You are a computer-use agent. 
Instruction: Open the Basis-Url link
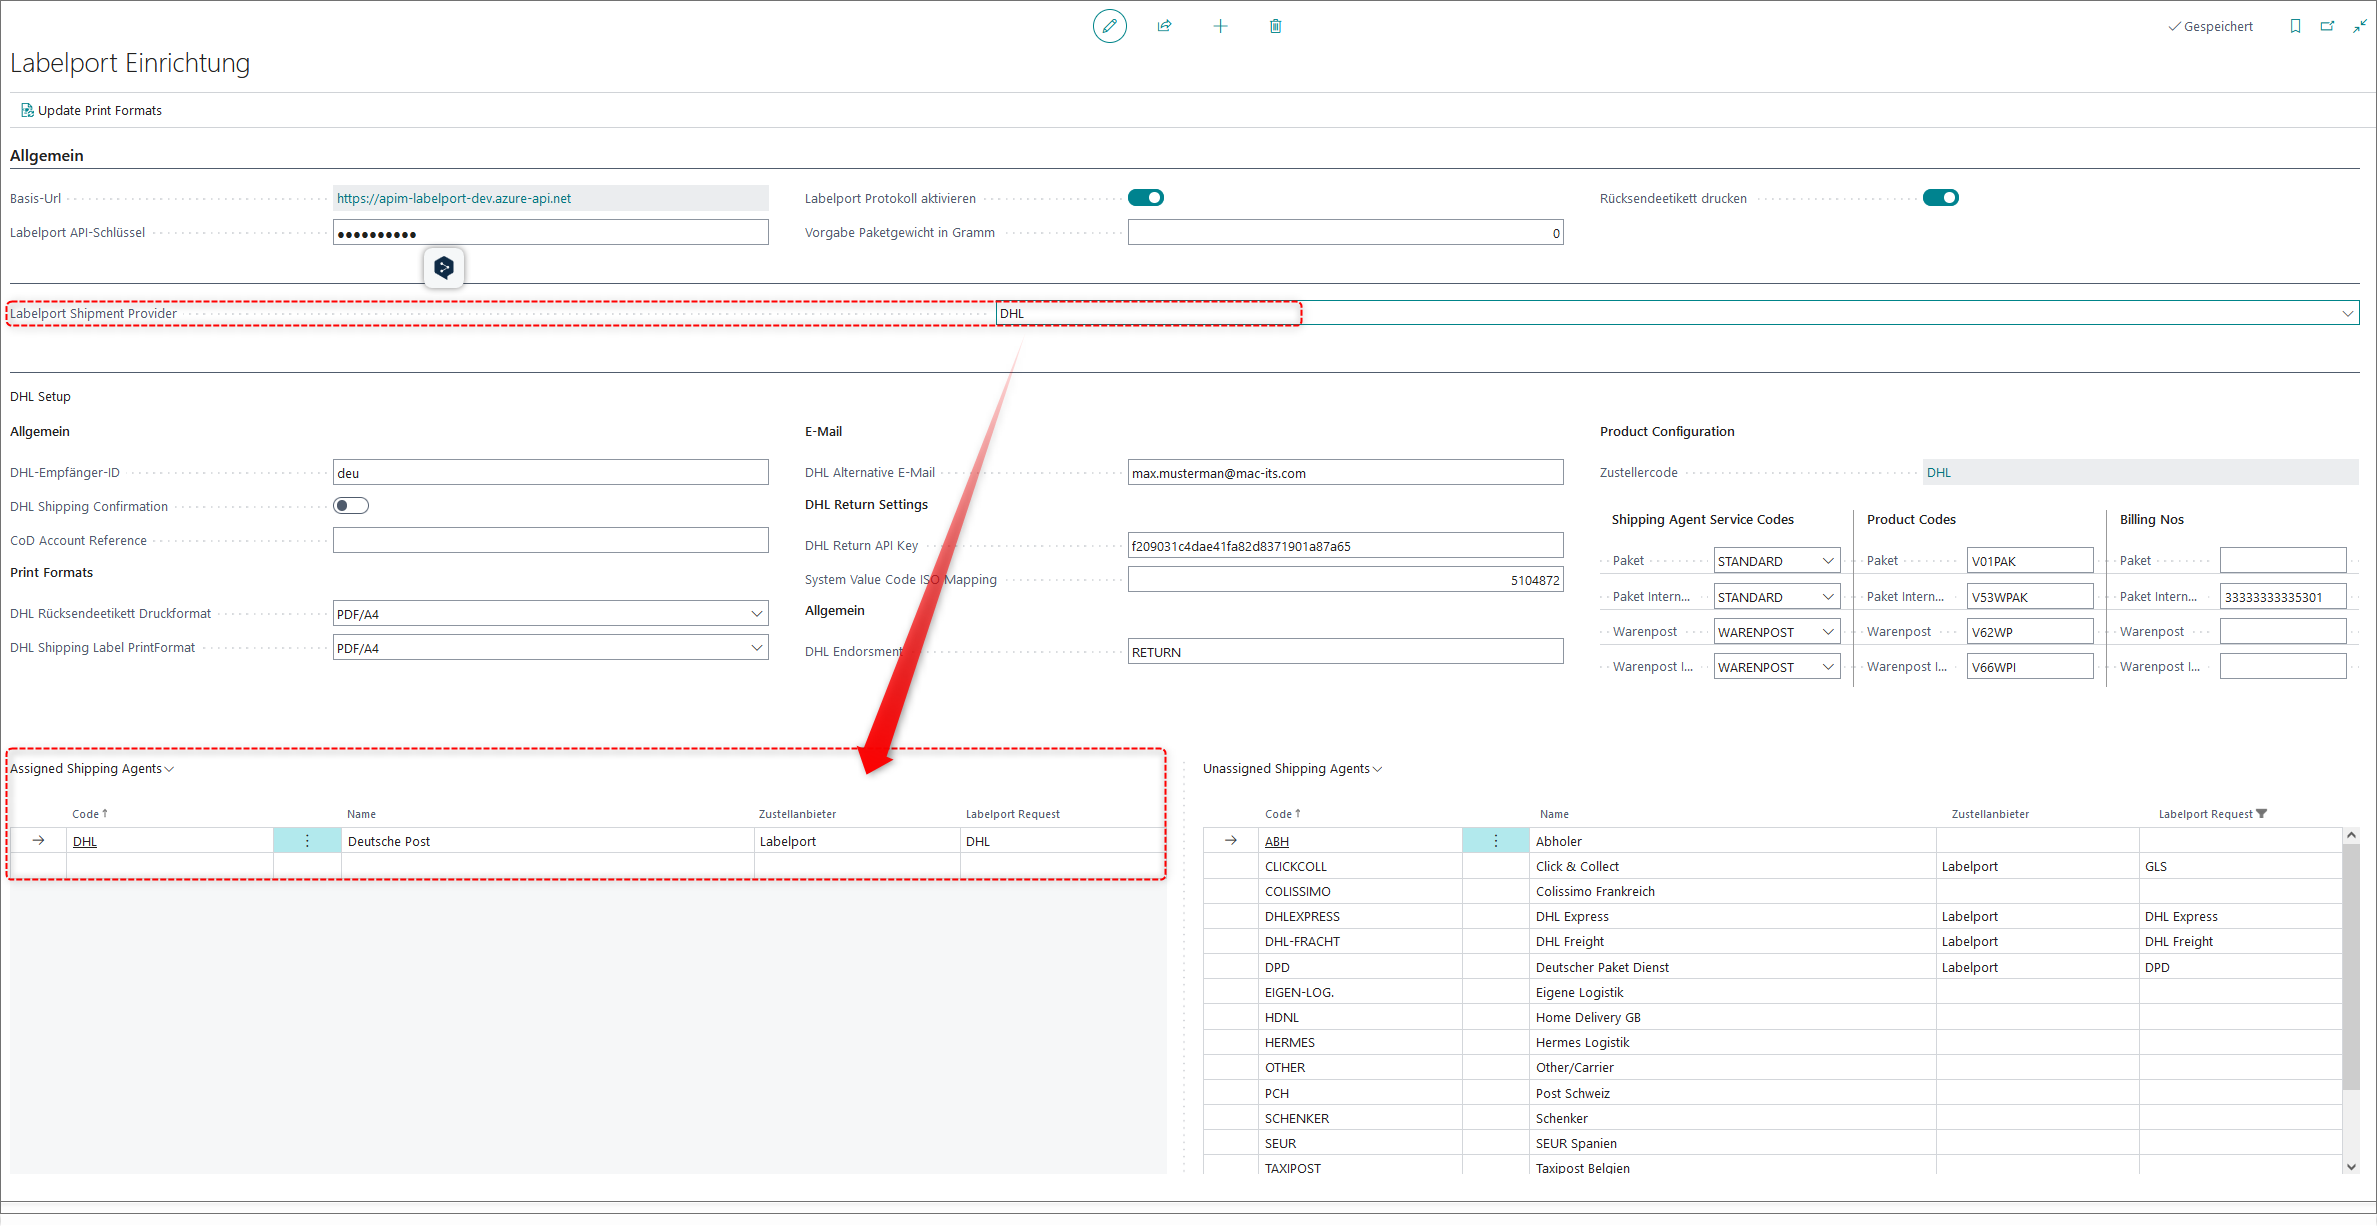(x=454, y=198)
